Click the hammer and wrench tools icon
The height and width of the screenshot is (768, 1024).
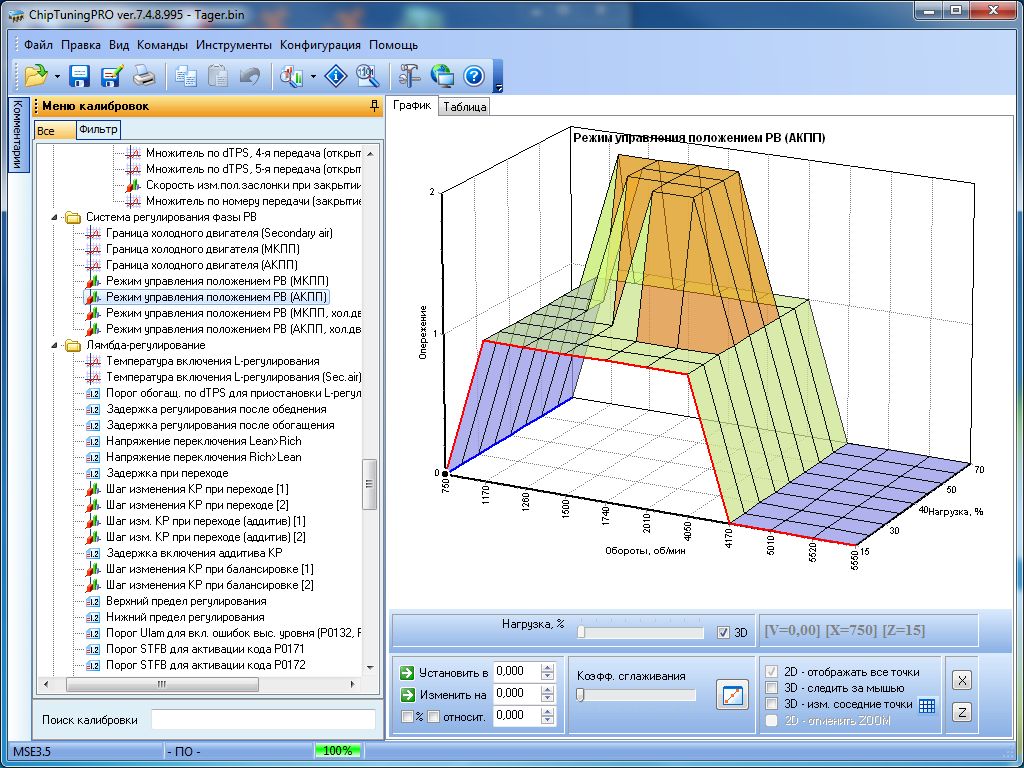click(409, 76)
